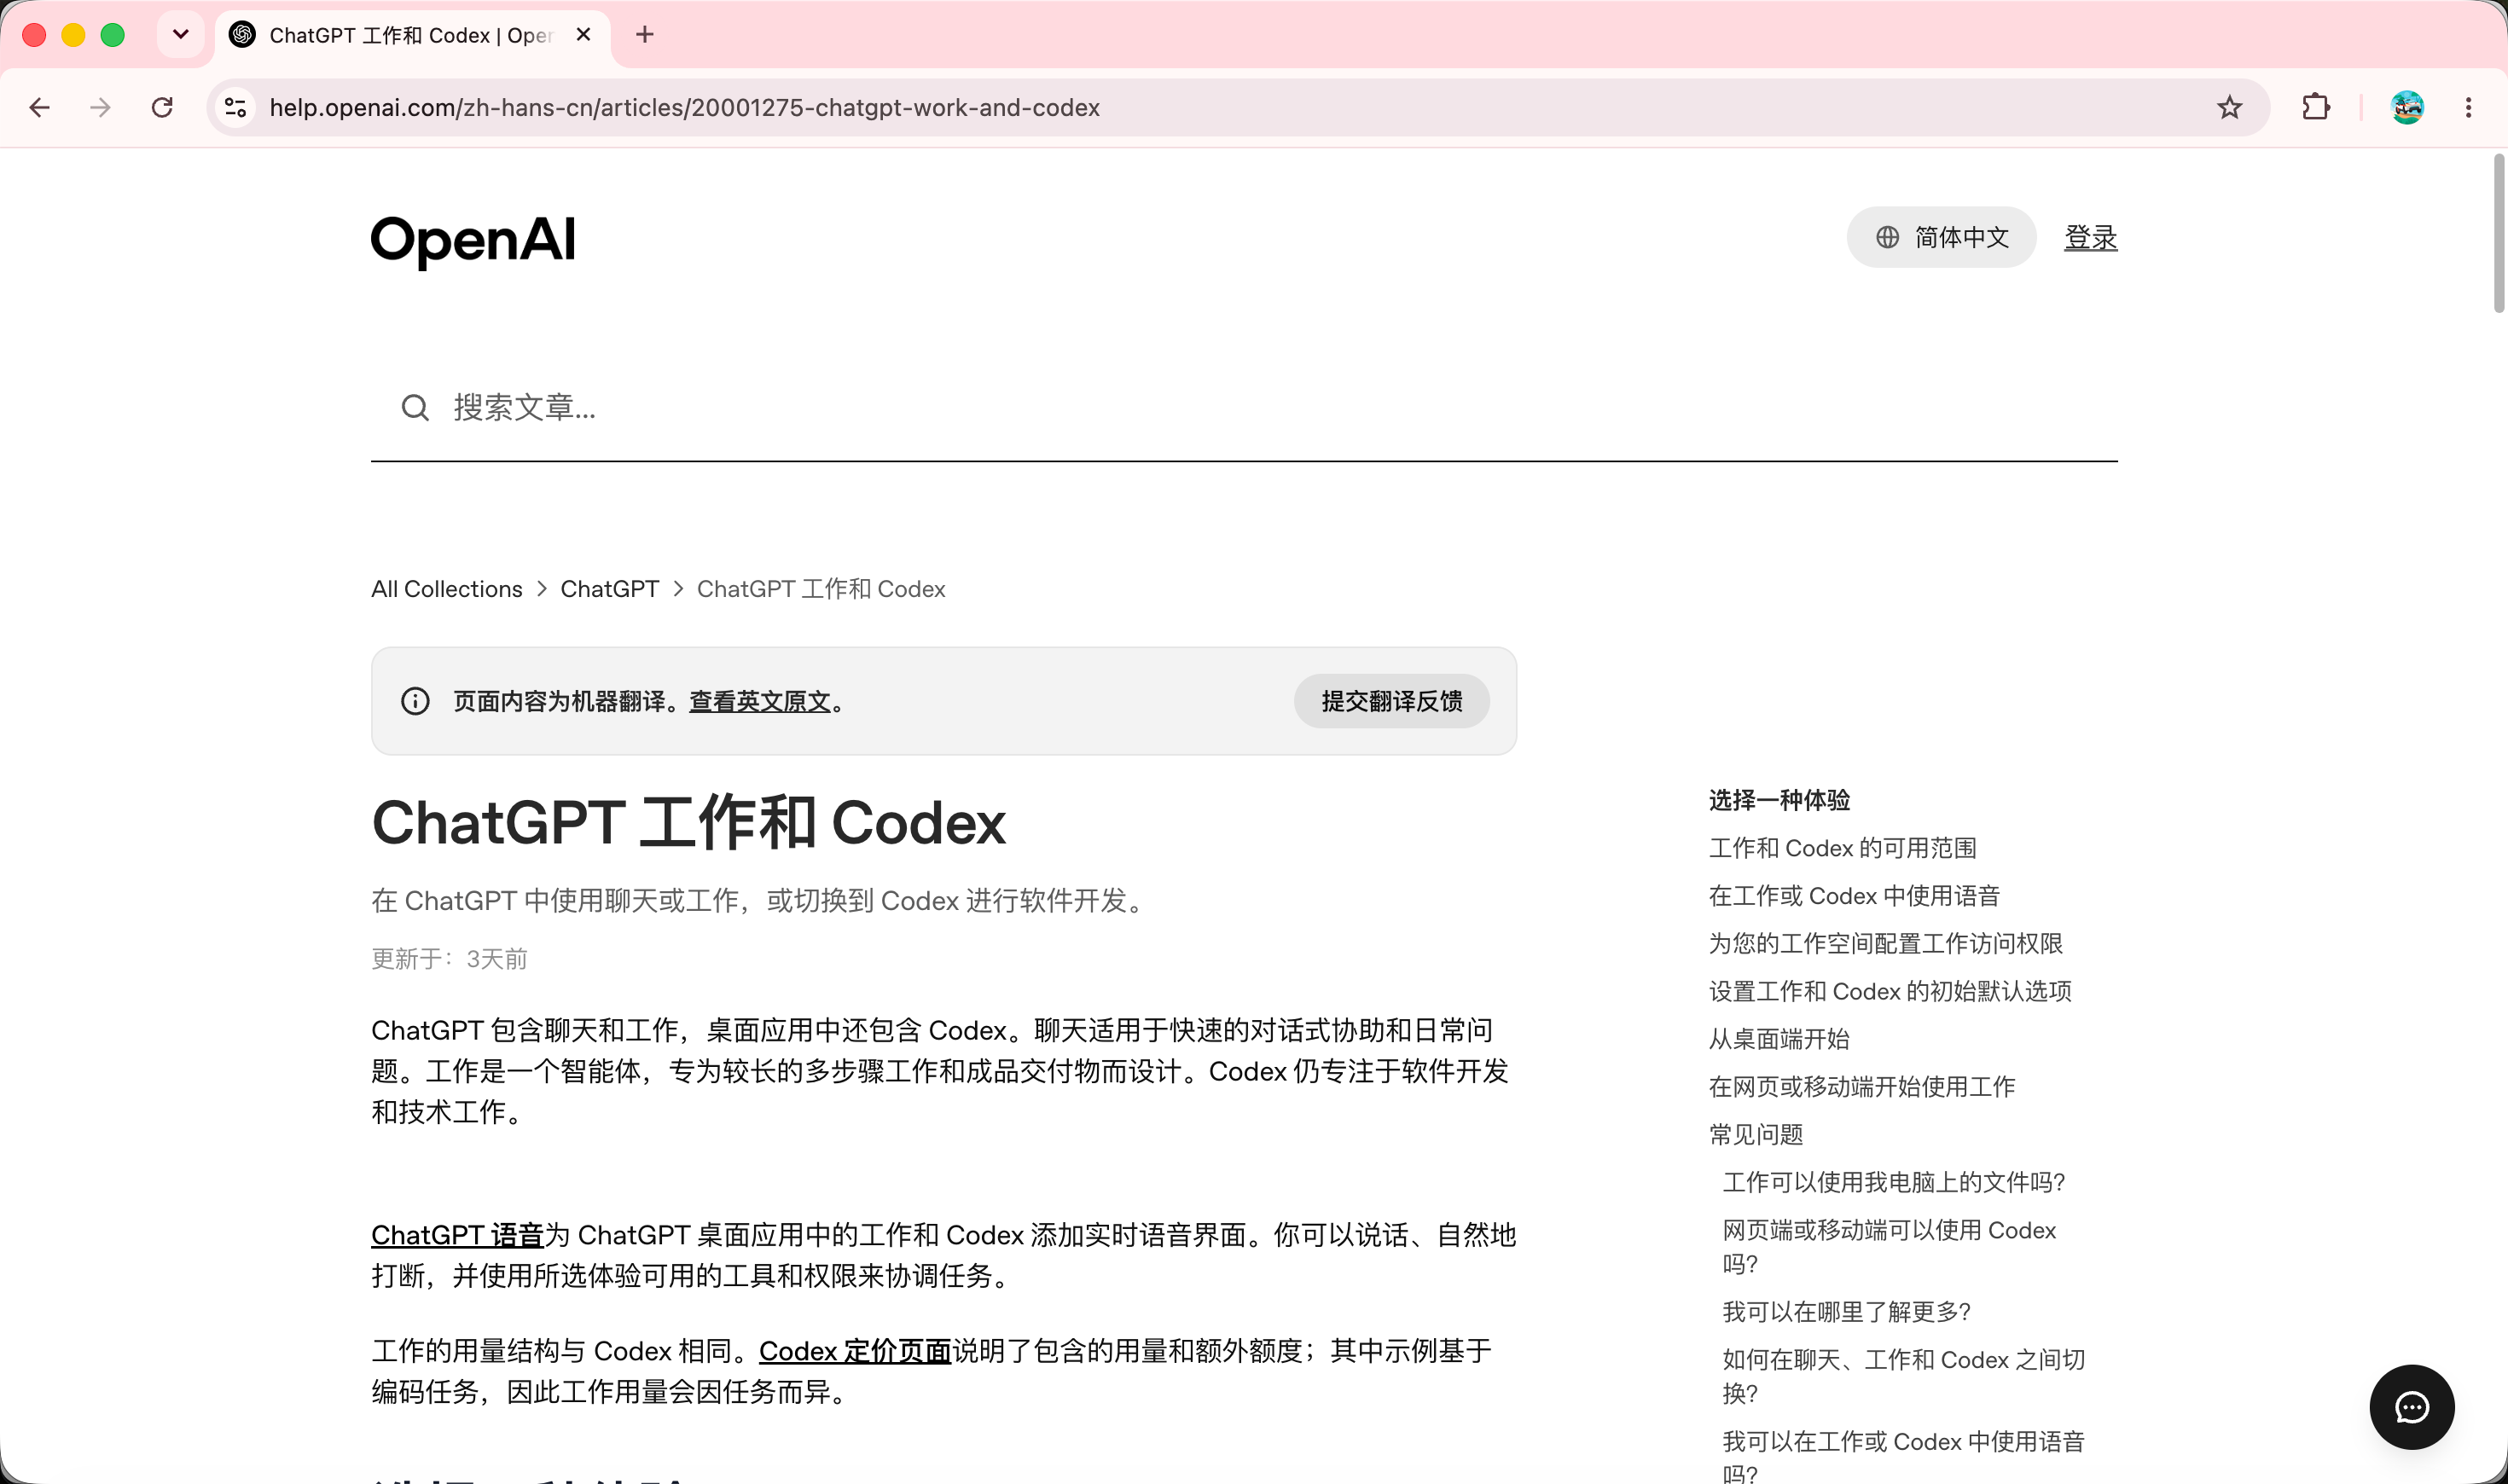Open 工作可以使用我电脑上的文件吗? question
This screenshot has height=1484, width=2508.
[x=1893, y=1182]
